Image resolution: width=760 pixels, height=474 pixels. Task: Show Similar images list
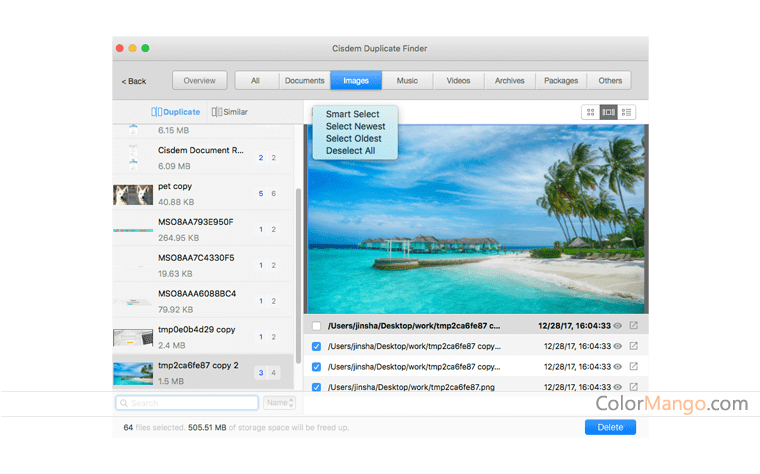230,112
